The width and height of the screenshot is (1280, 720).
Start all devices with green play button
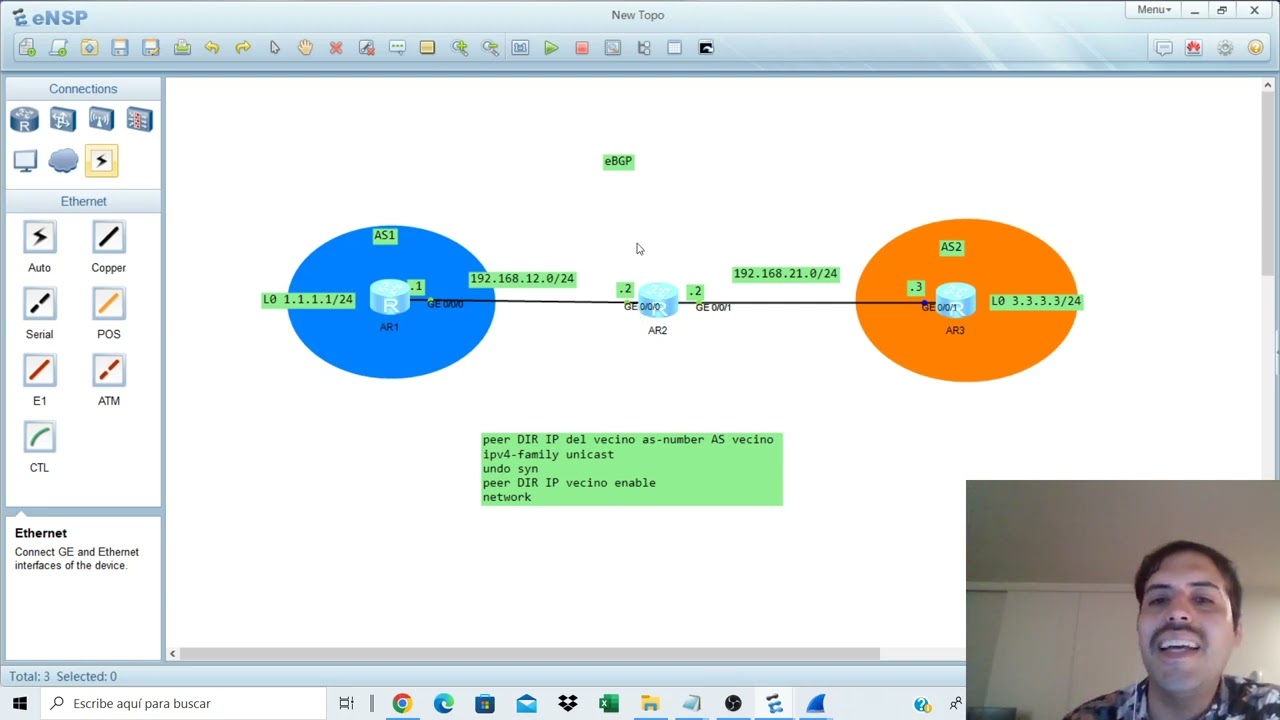click(551, 48)
